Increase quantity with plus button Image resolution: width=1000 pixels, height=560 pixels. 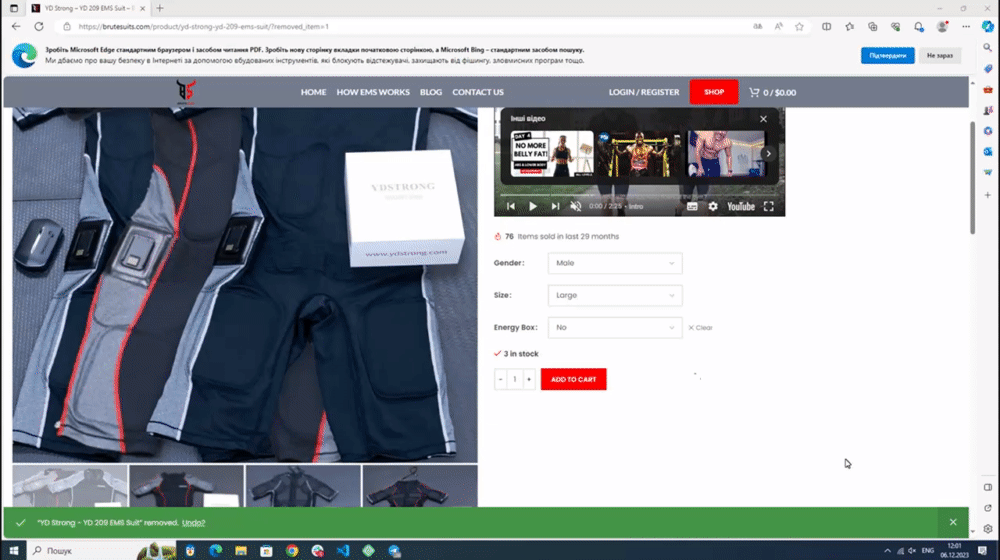point(529,379)
